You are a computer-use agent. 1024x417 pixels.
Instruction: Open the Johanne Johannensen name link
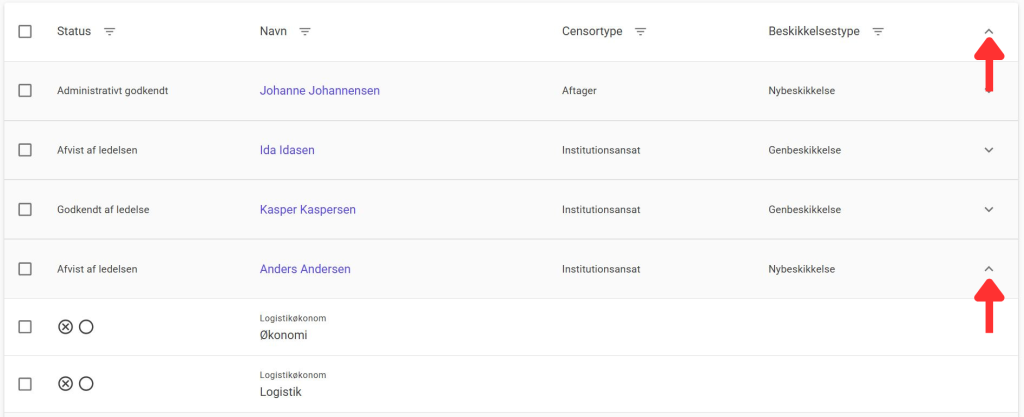pyautogui.click(x=319, y=91)
